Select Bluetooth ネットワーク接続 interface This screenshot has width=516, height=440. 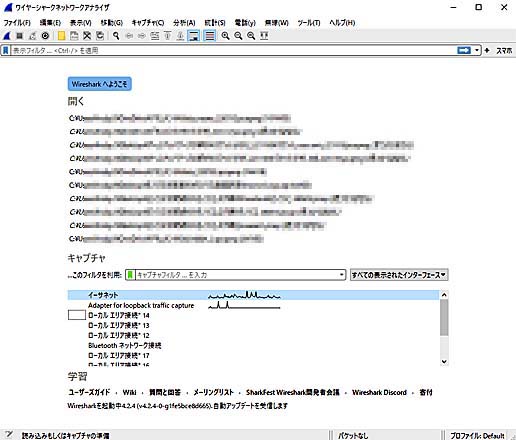[253, 345]
